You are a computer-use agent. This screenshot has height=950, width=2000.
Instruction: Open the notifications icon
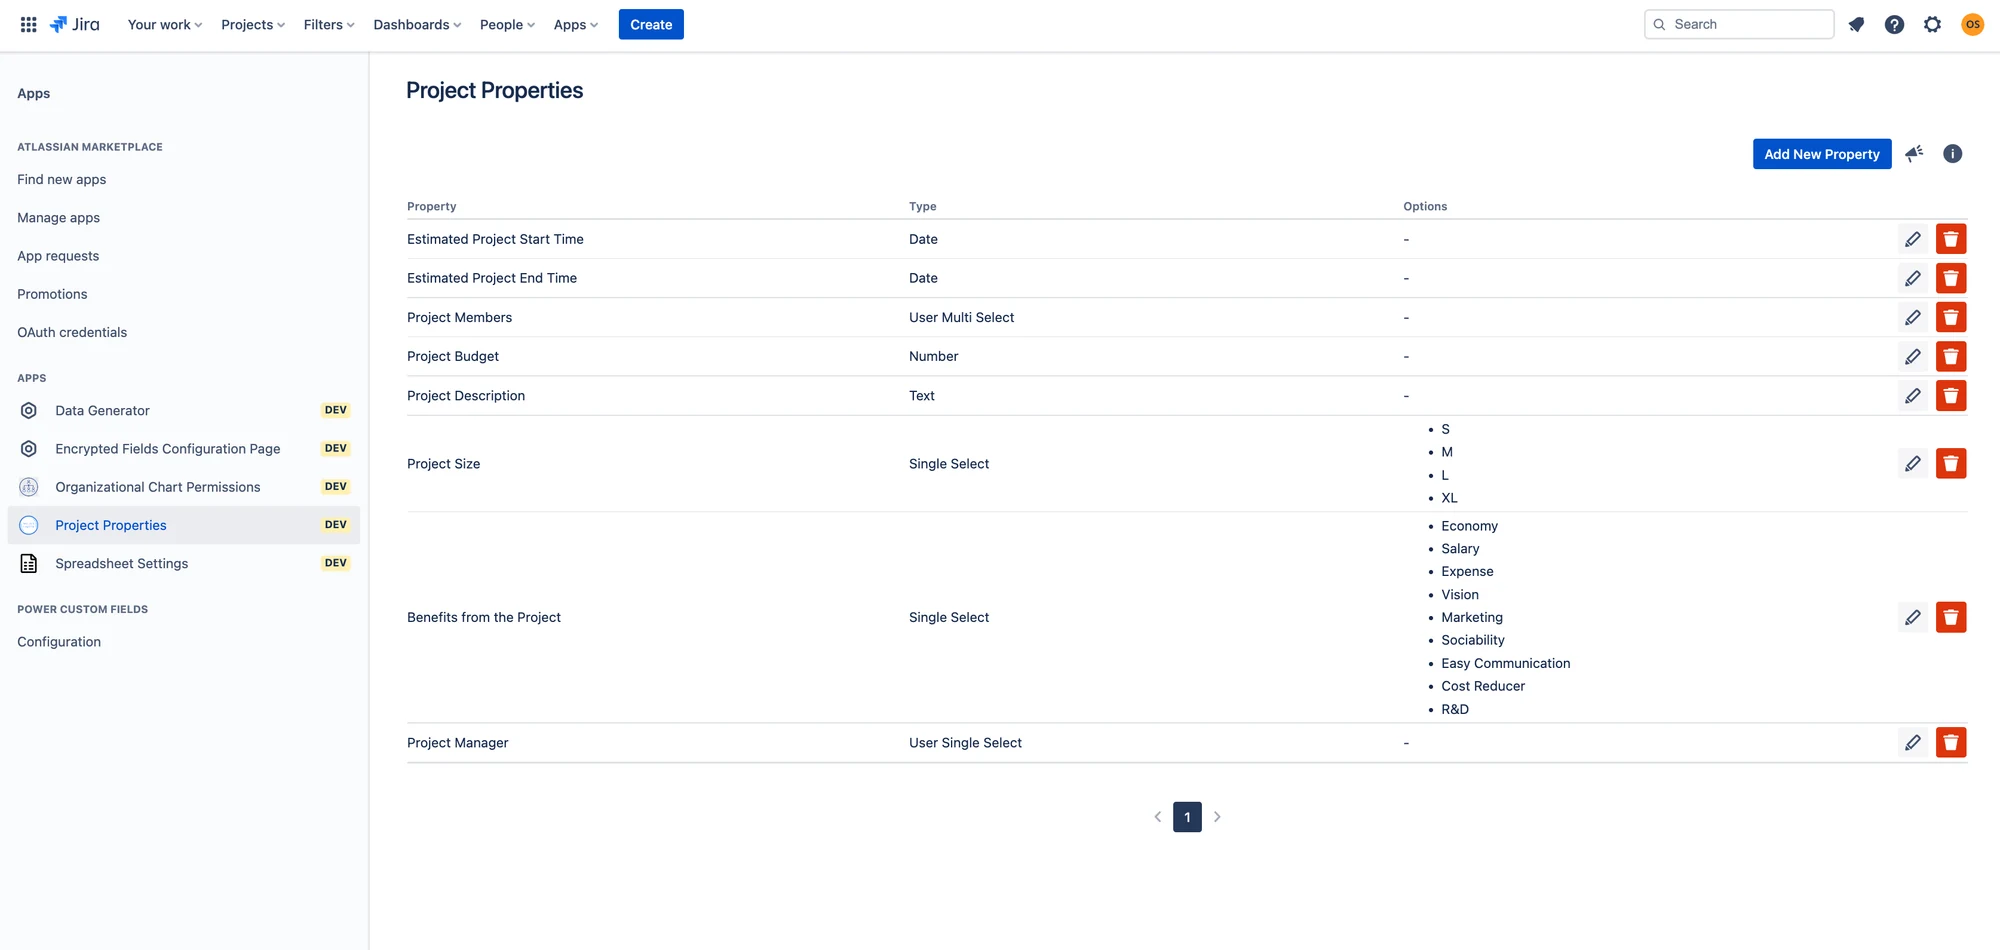[1856, 24]
